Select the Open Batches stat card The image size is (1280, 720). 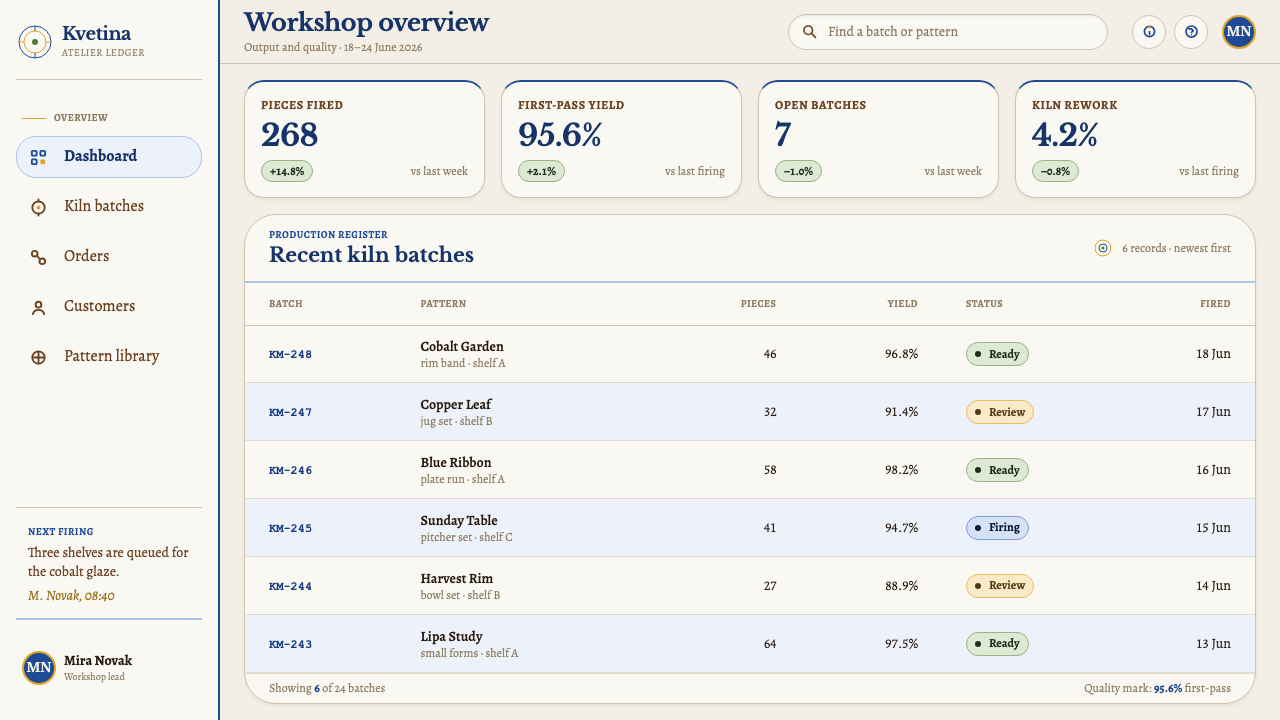(878, 139)
